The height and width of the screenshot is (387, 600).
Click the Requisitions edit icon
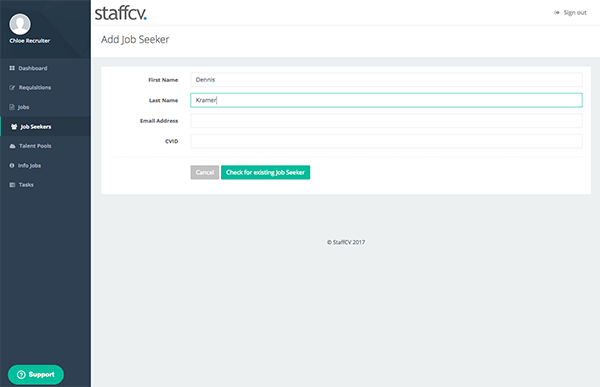(x=12, y=88)
